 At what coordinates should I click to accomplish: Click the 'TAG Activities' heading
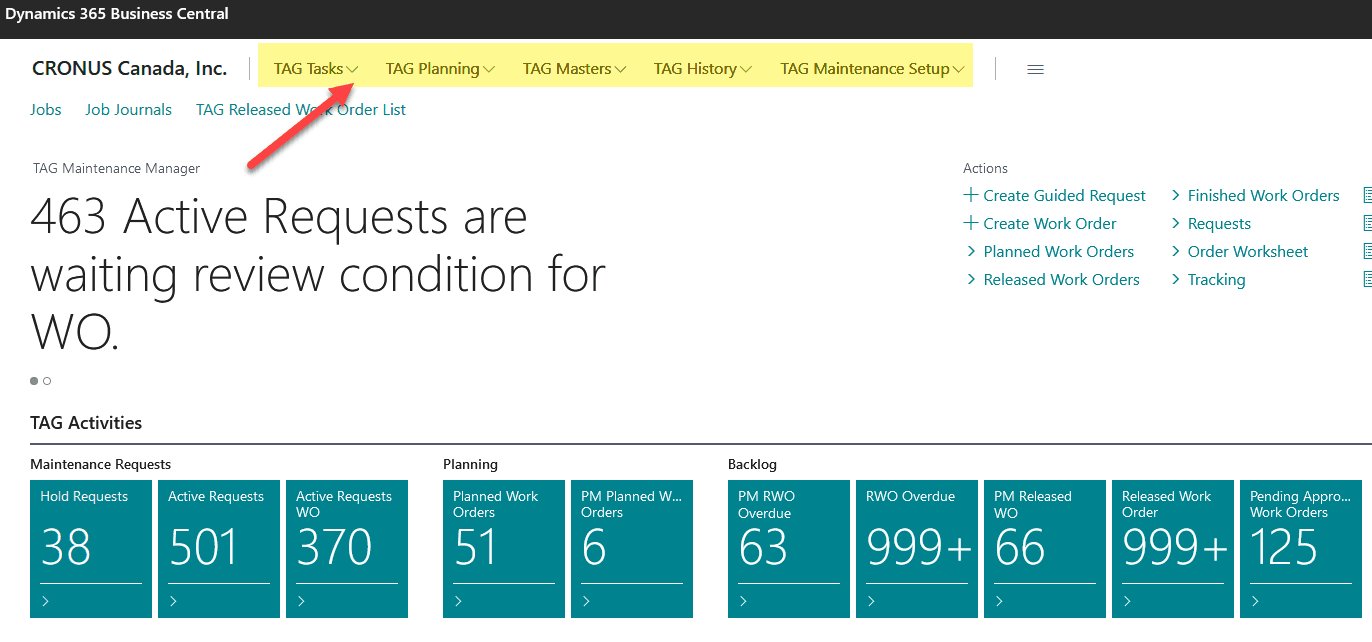86,423
